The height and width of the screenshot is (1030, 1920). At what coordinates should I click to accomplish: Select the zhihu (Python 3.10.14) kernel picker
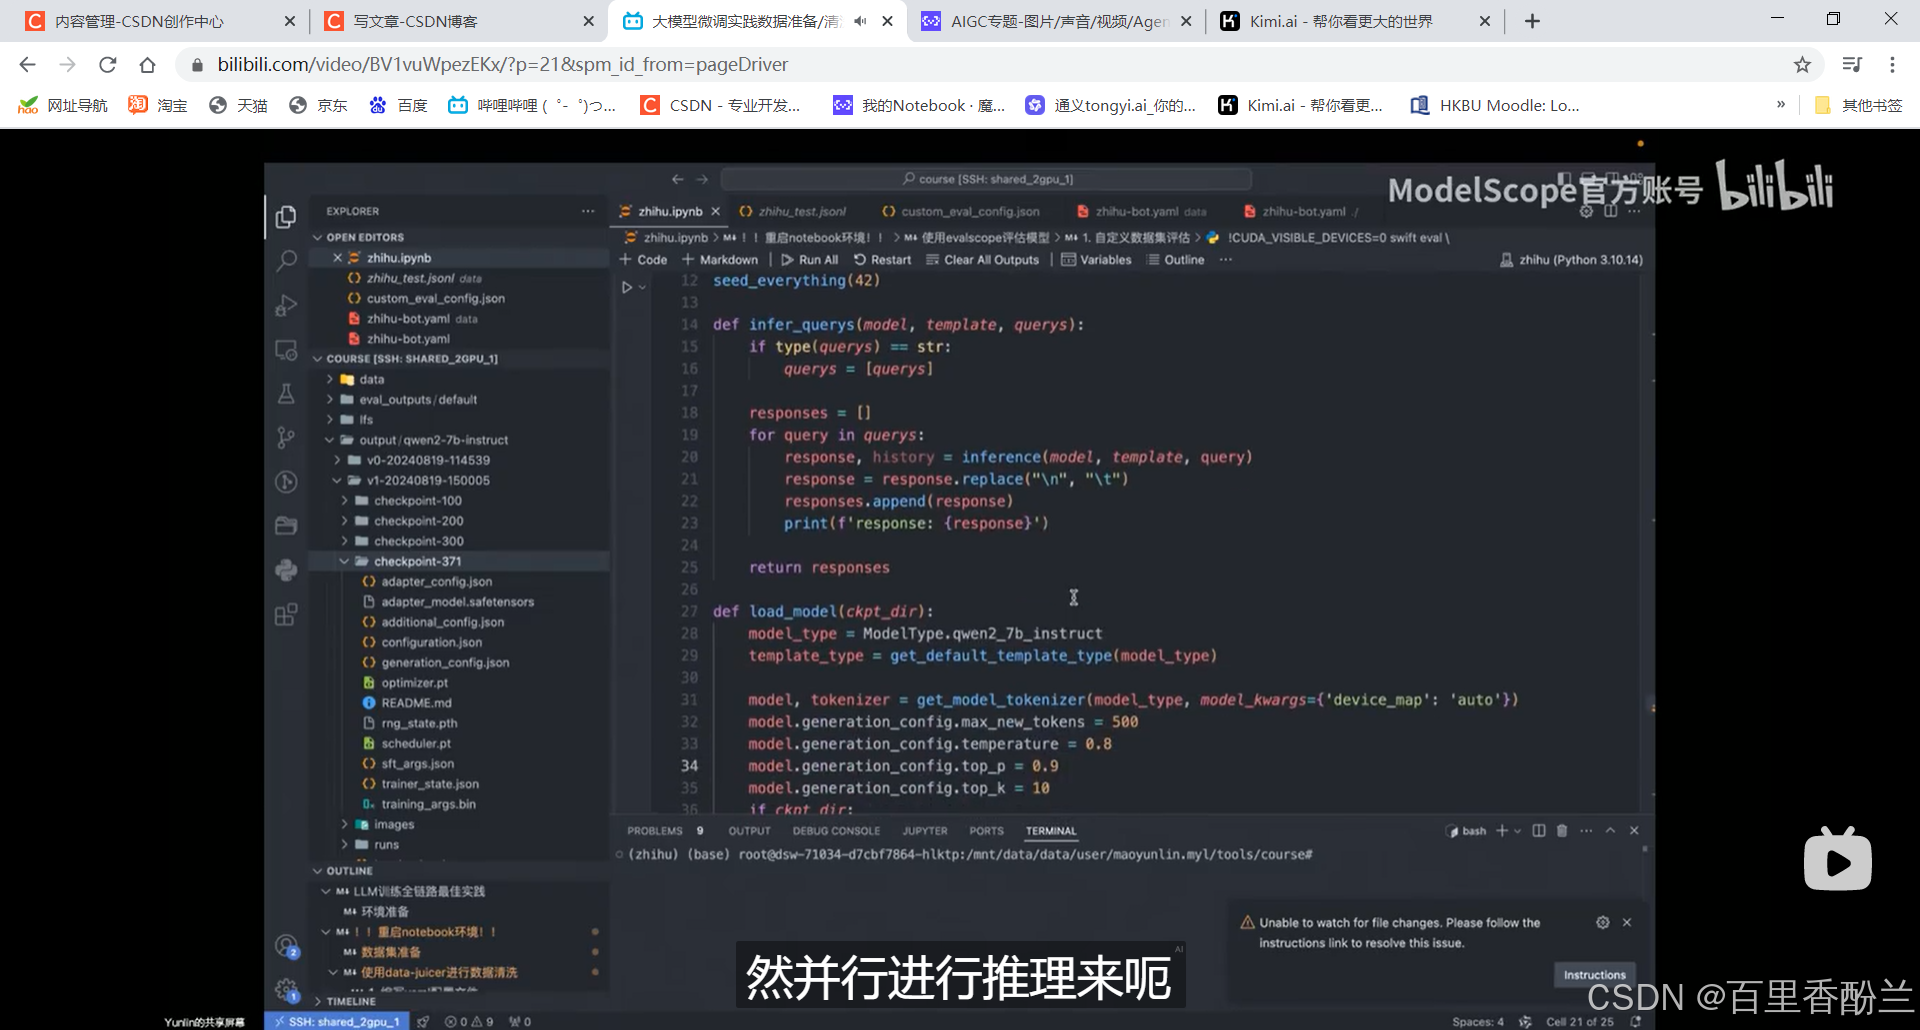[x=1571, y=260]
